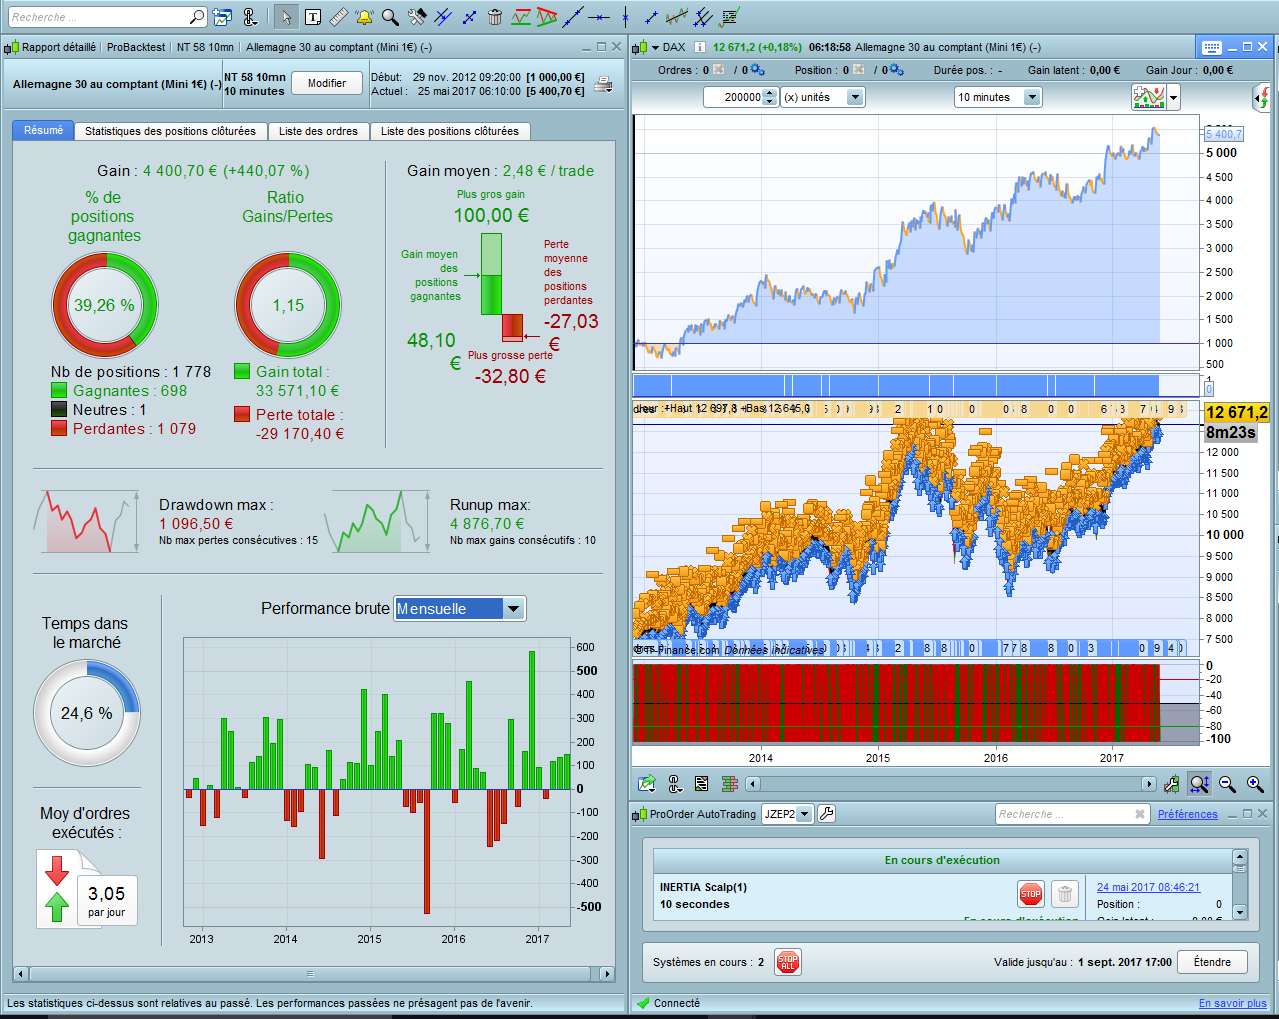
Task: Select the red triangle pattern drawing tool
Action: pyautogui.click(x=547, y=17)
